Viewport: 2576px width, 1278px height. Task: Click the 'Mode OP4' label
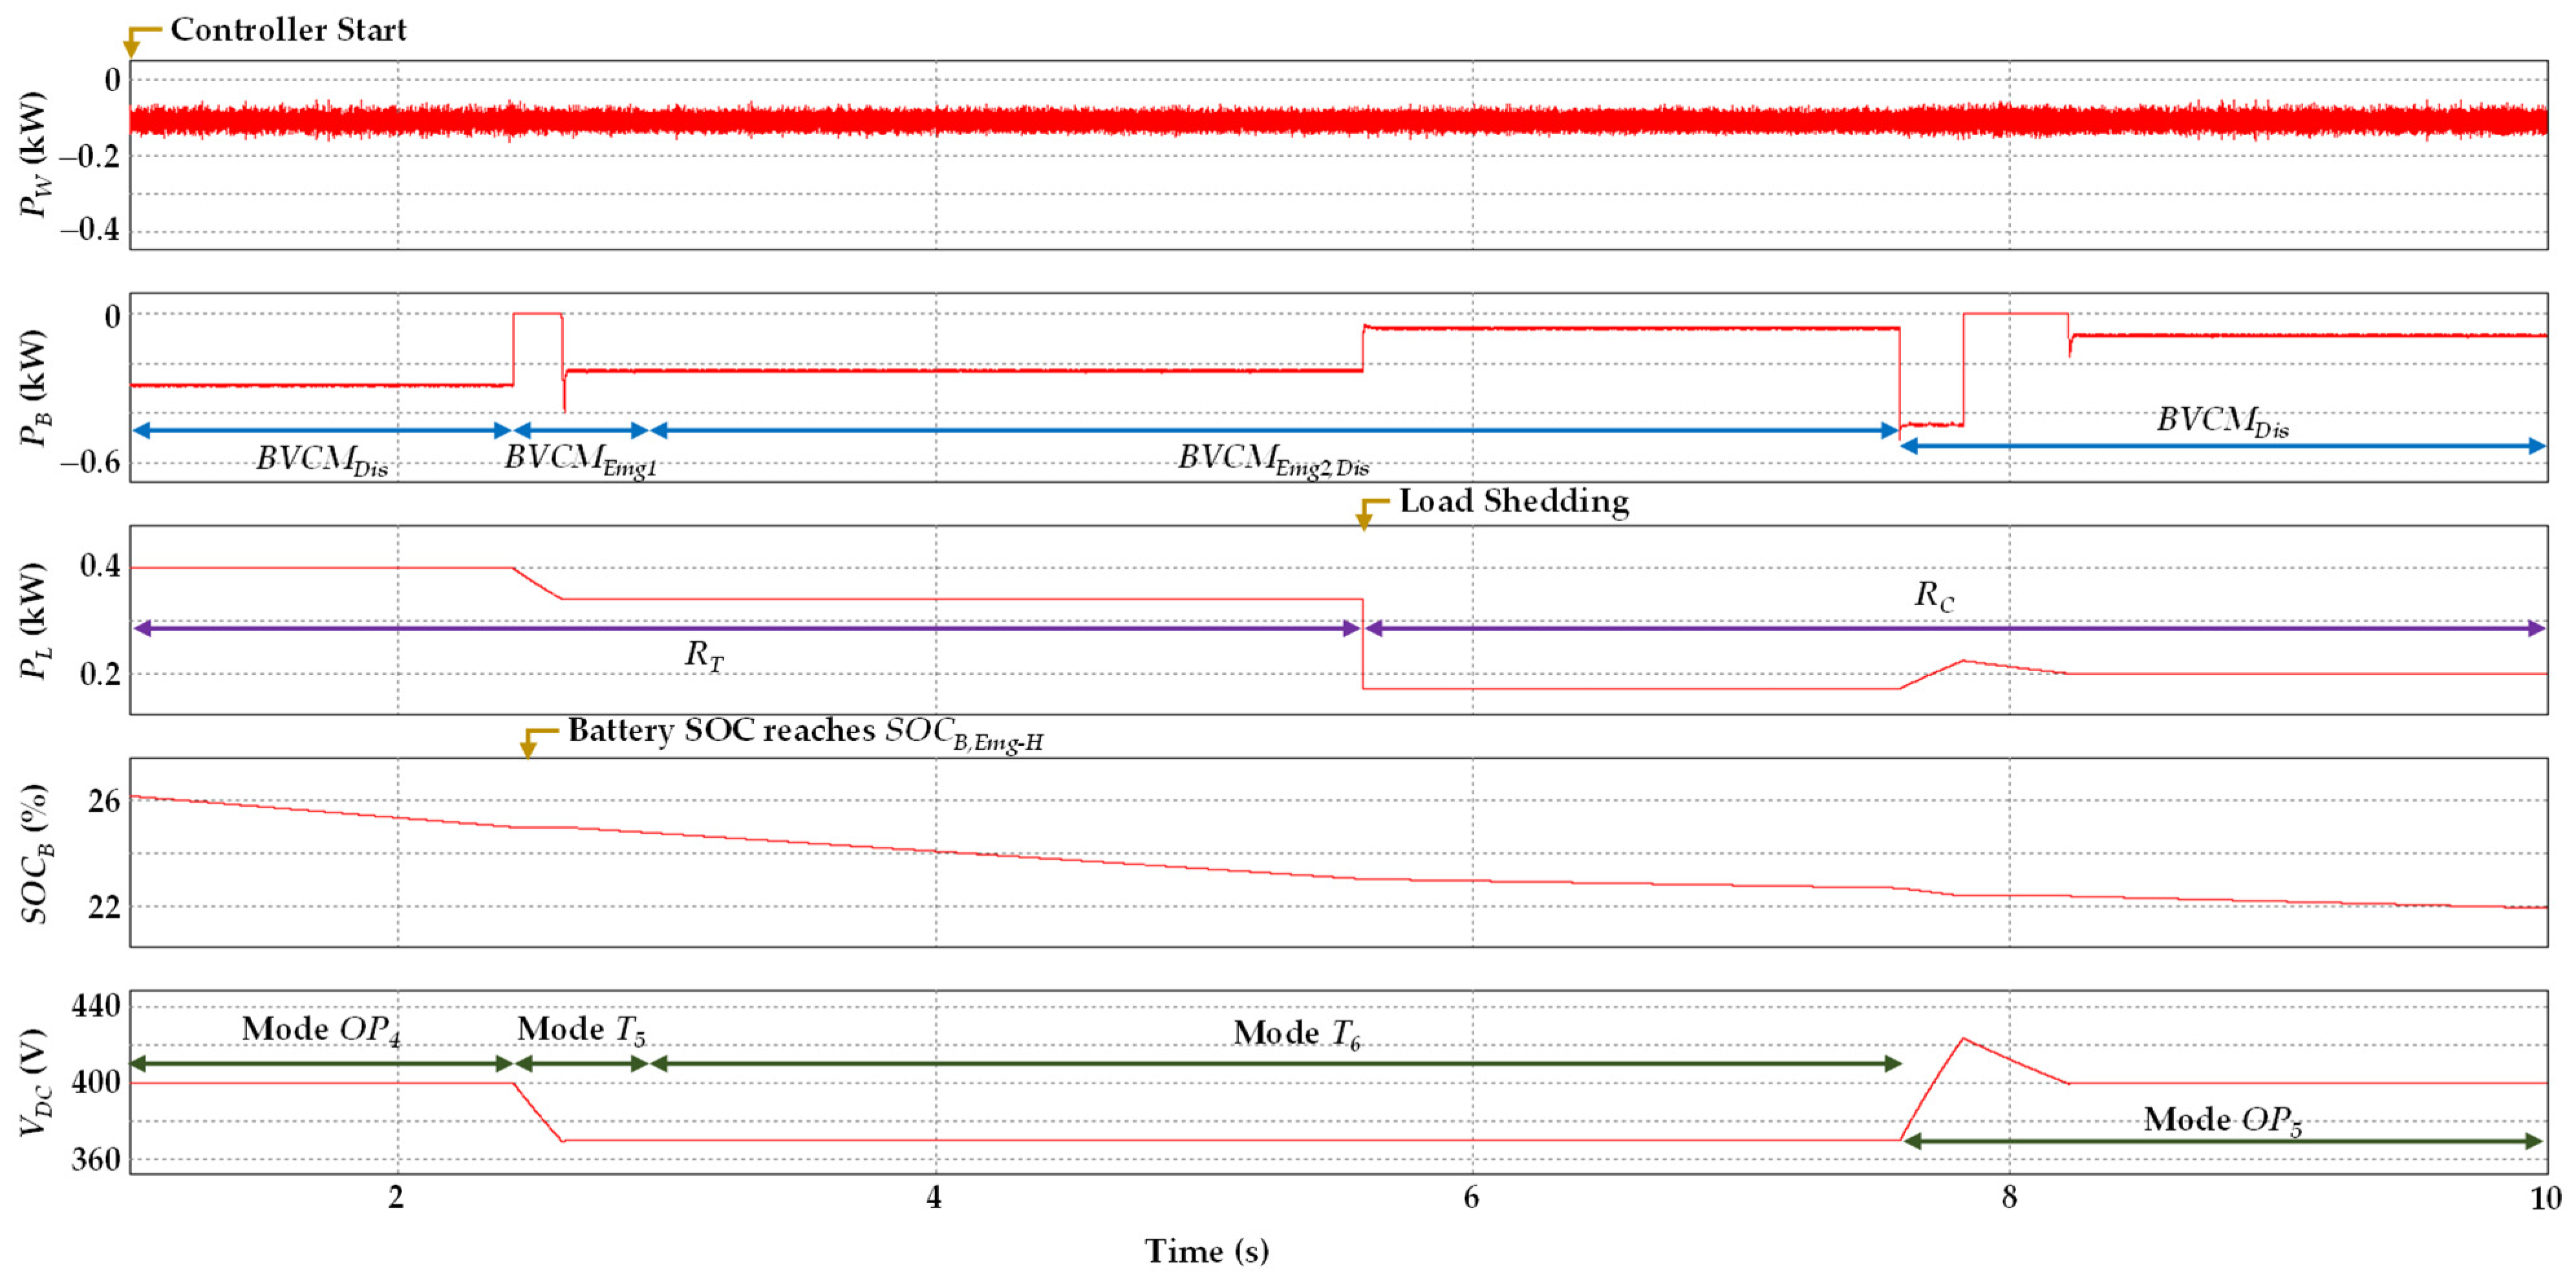(322, 1030)
